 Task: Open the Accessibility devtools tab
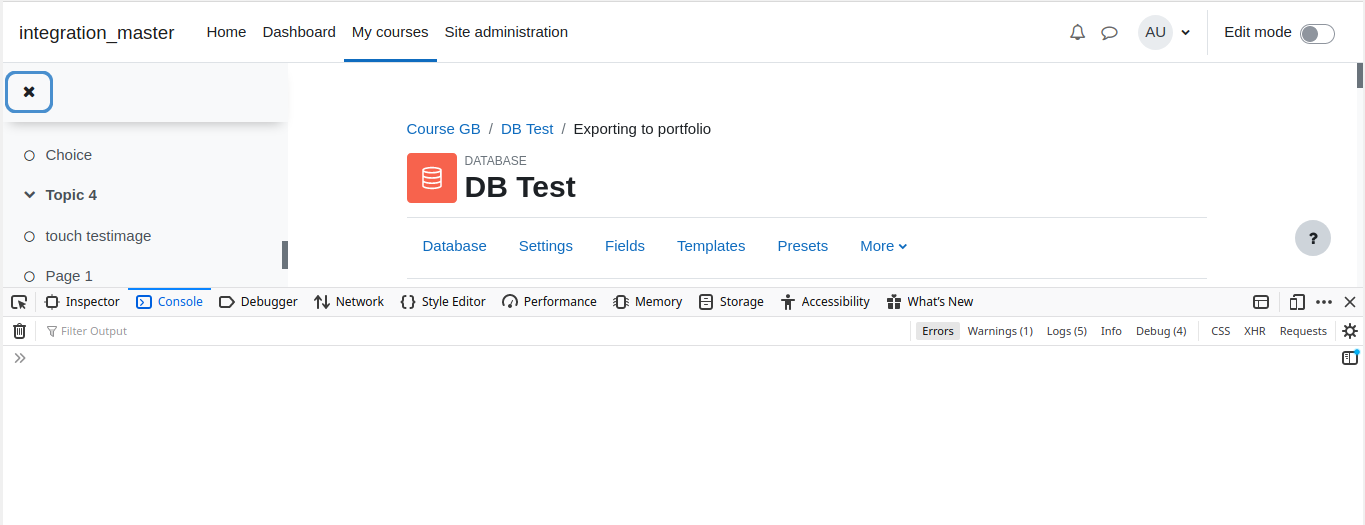coord(826,302)
